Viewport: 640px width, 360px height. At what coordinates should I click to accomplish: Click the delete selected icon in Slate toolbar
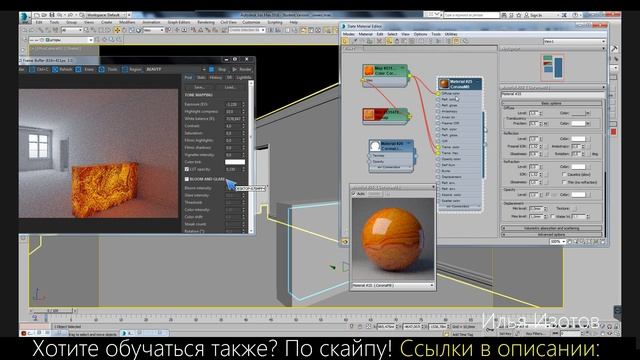[x=379, y=41]
